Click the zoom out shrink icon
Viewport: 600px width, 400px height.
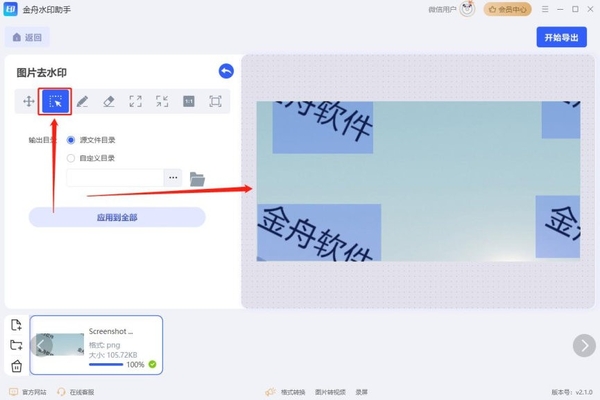pyautogui.click(x=162, y=101)
